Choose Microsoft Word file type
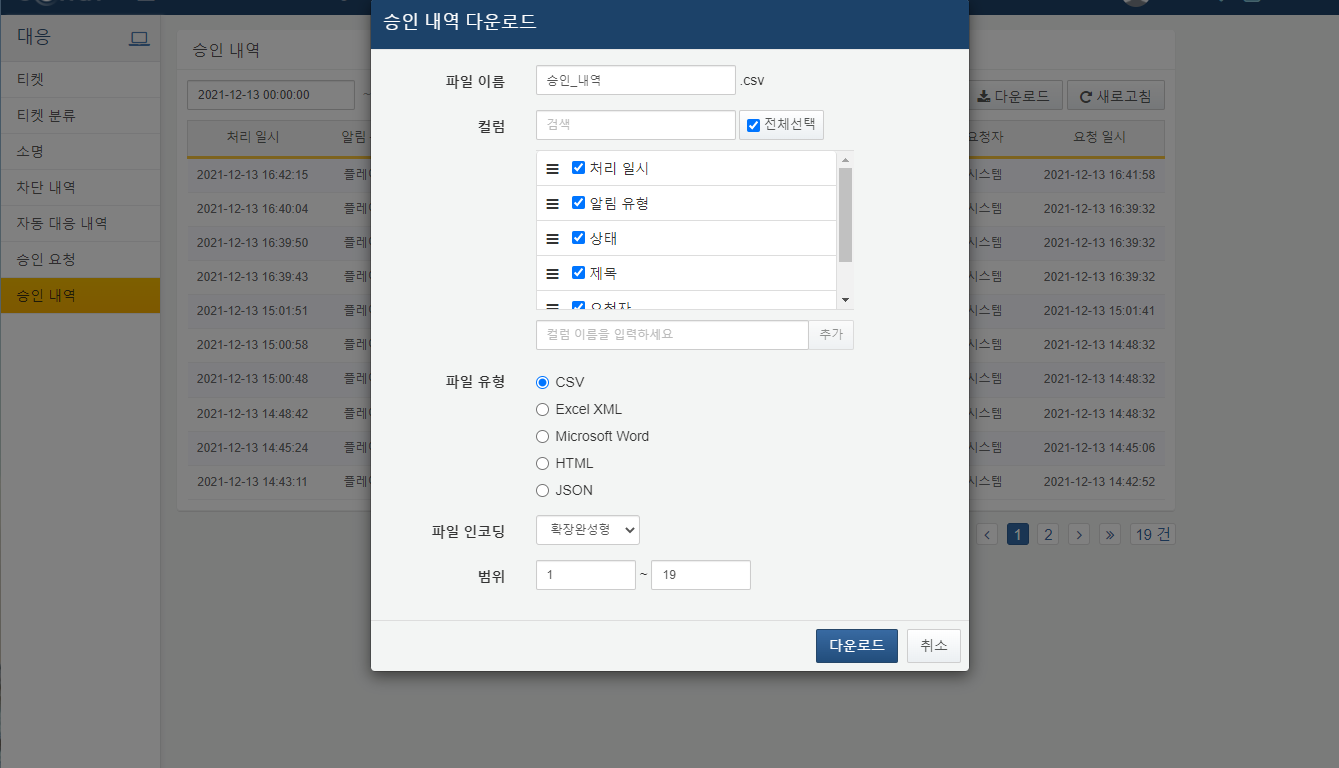The height and width of the screenshot is (768, 1339). coord(543,436)
